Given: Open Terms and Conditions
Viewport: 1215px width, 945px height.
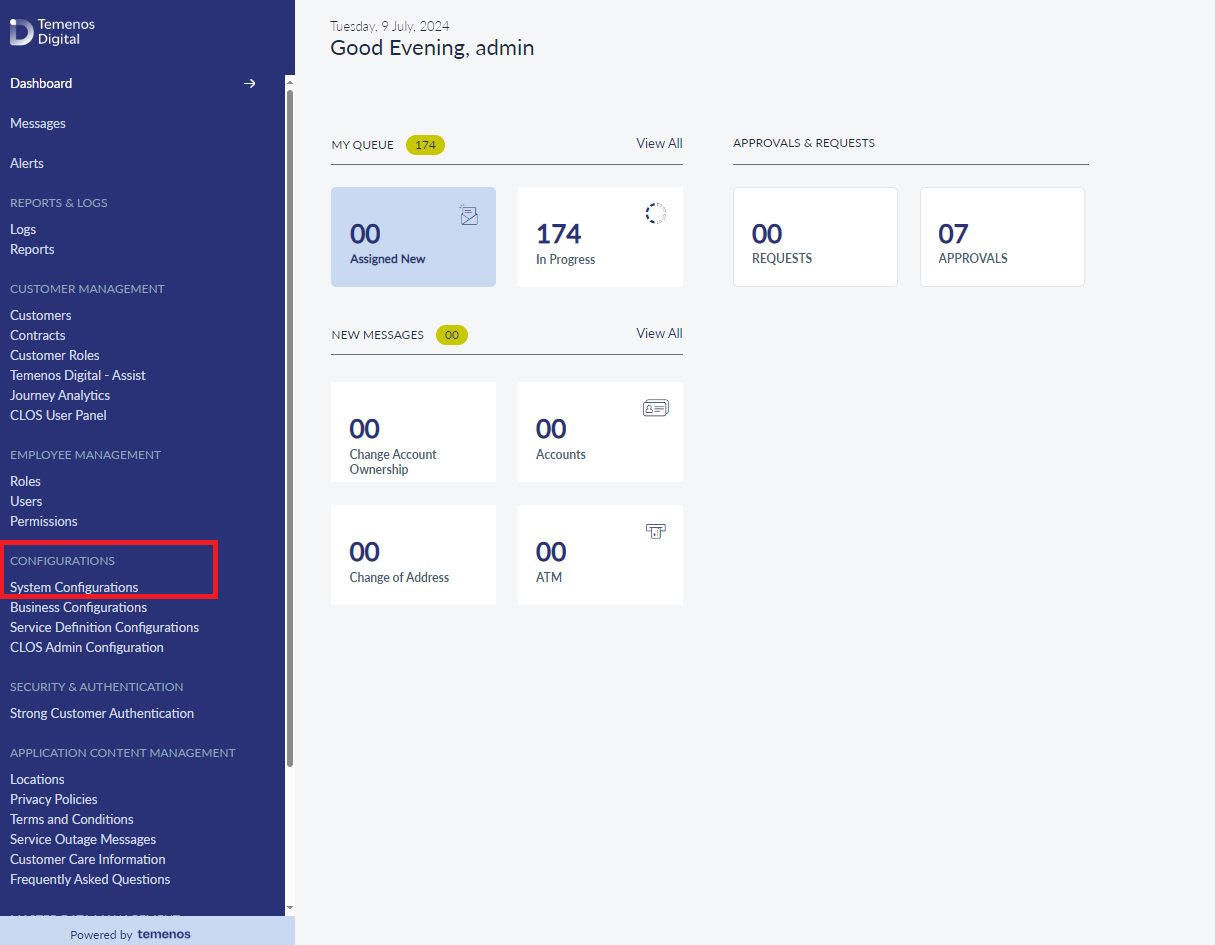Looking at the screenshot, I should pyautogui.click(x=72, y=819).
